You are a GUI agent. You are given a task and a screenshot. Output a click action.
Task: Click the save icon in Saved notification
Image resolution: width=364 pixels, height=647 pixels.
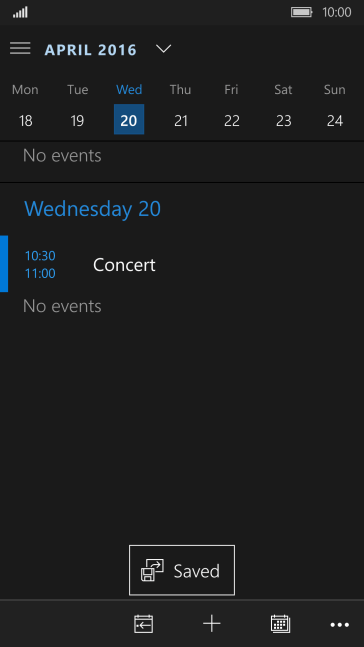152,570
